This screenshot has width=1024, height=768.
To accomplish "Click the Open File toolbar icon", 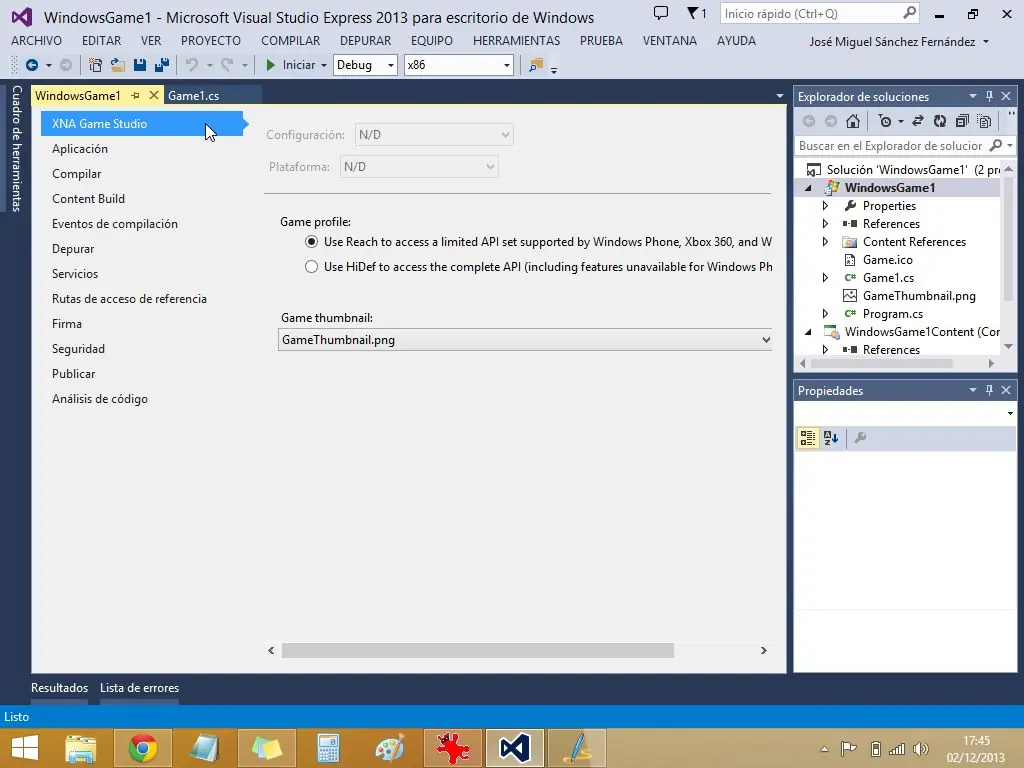I will click(x=117, y=65).
